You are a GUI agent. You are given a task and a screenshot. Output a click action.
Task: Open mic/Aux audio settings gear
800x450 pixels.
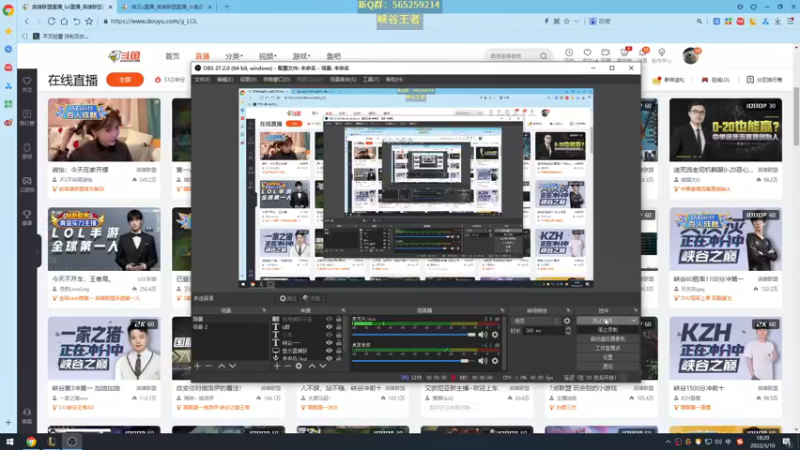(x=494, y=335)
